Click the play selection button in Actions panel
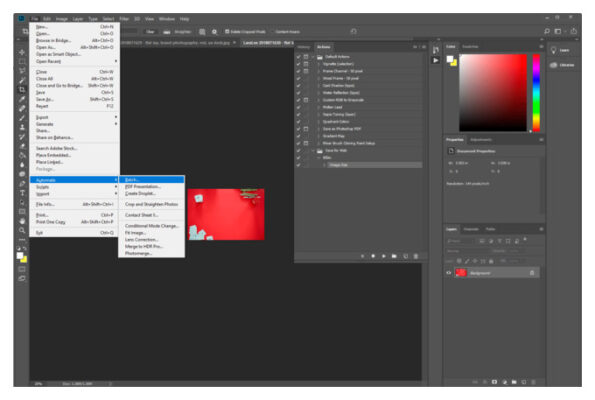Image resolution: width=595 pixels, height=400 pixels. 384,256
